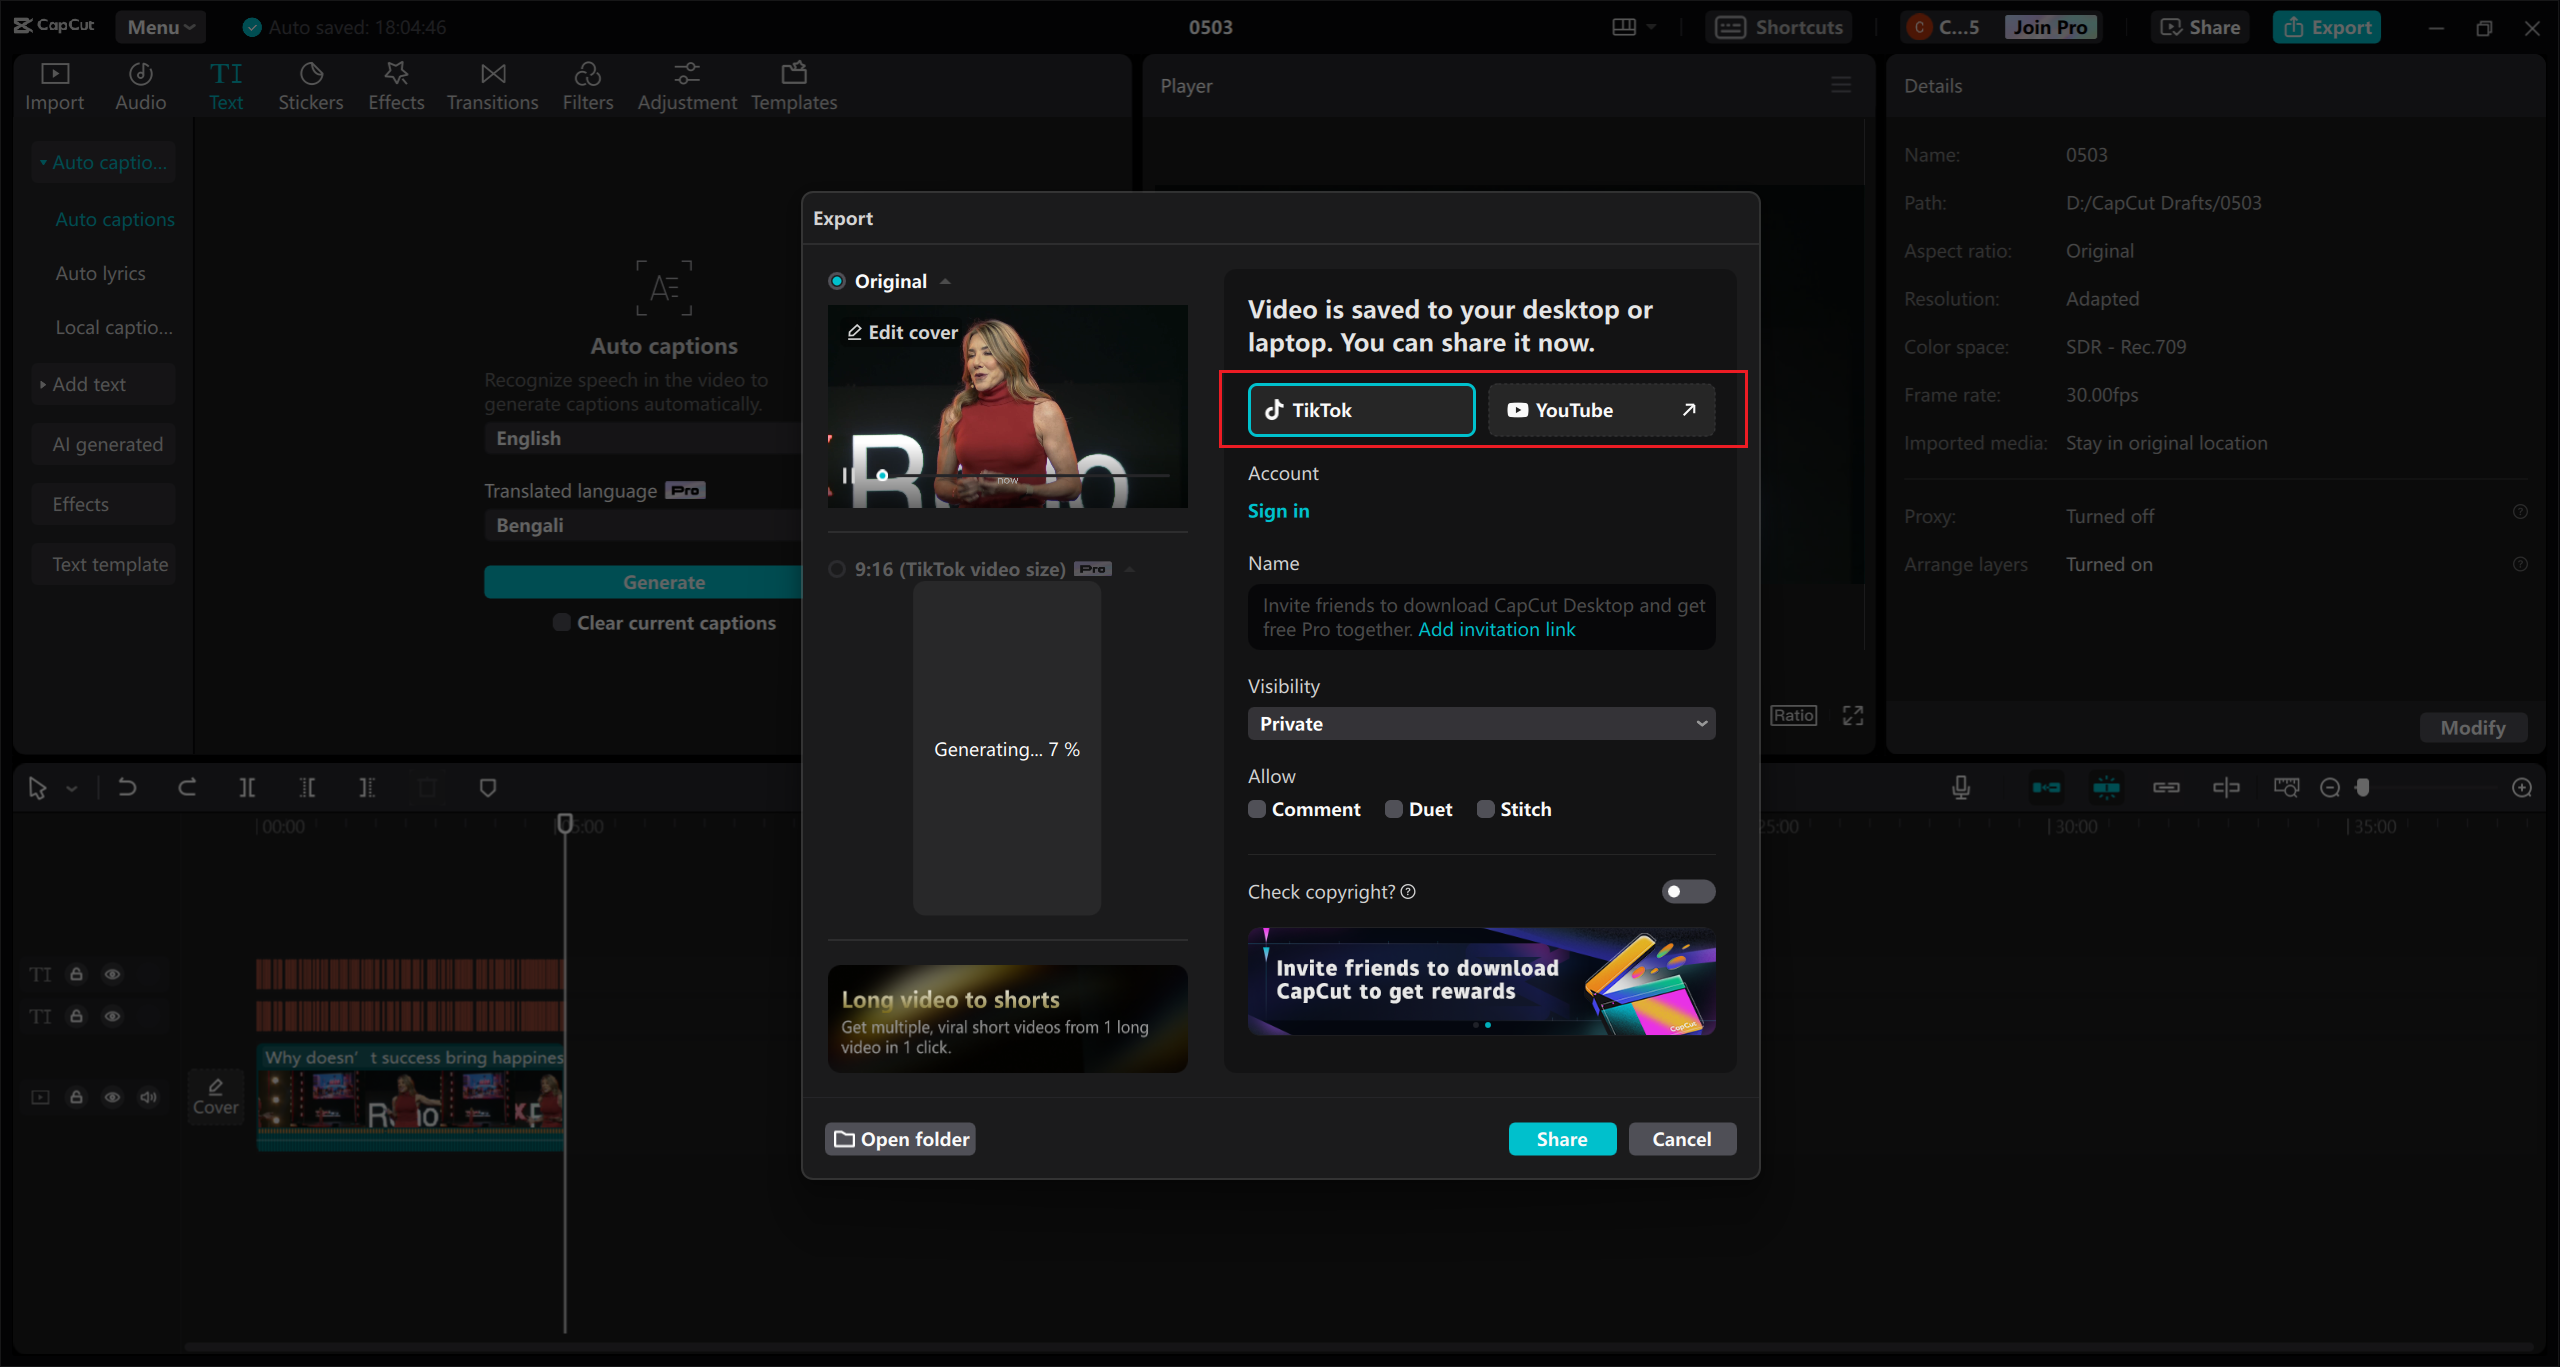Screen dimensions: 2560x1367
Task: Open the Audio panel
Action: point(140,86)
